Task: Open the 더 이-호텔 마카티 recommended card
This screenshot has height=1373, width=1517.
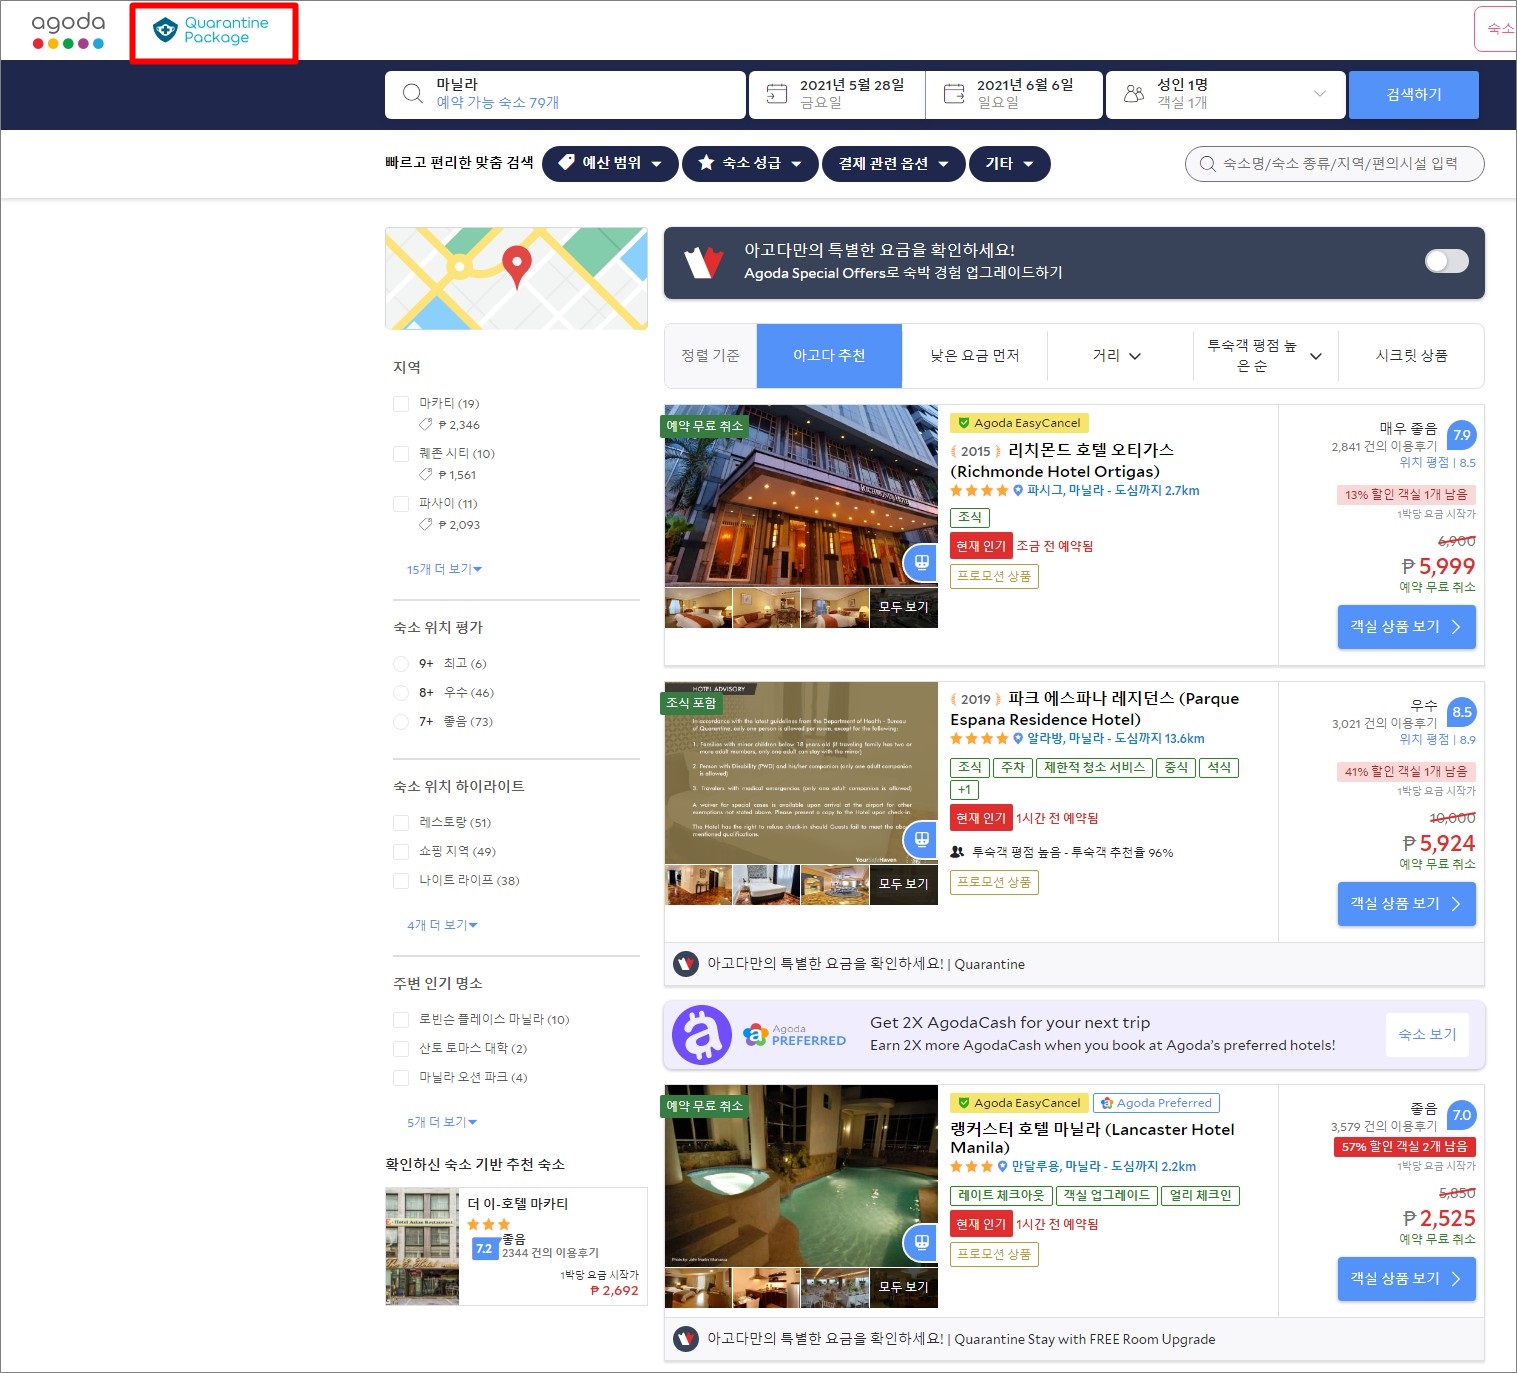Action: point(516,1246)
